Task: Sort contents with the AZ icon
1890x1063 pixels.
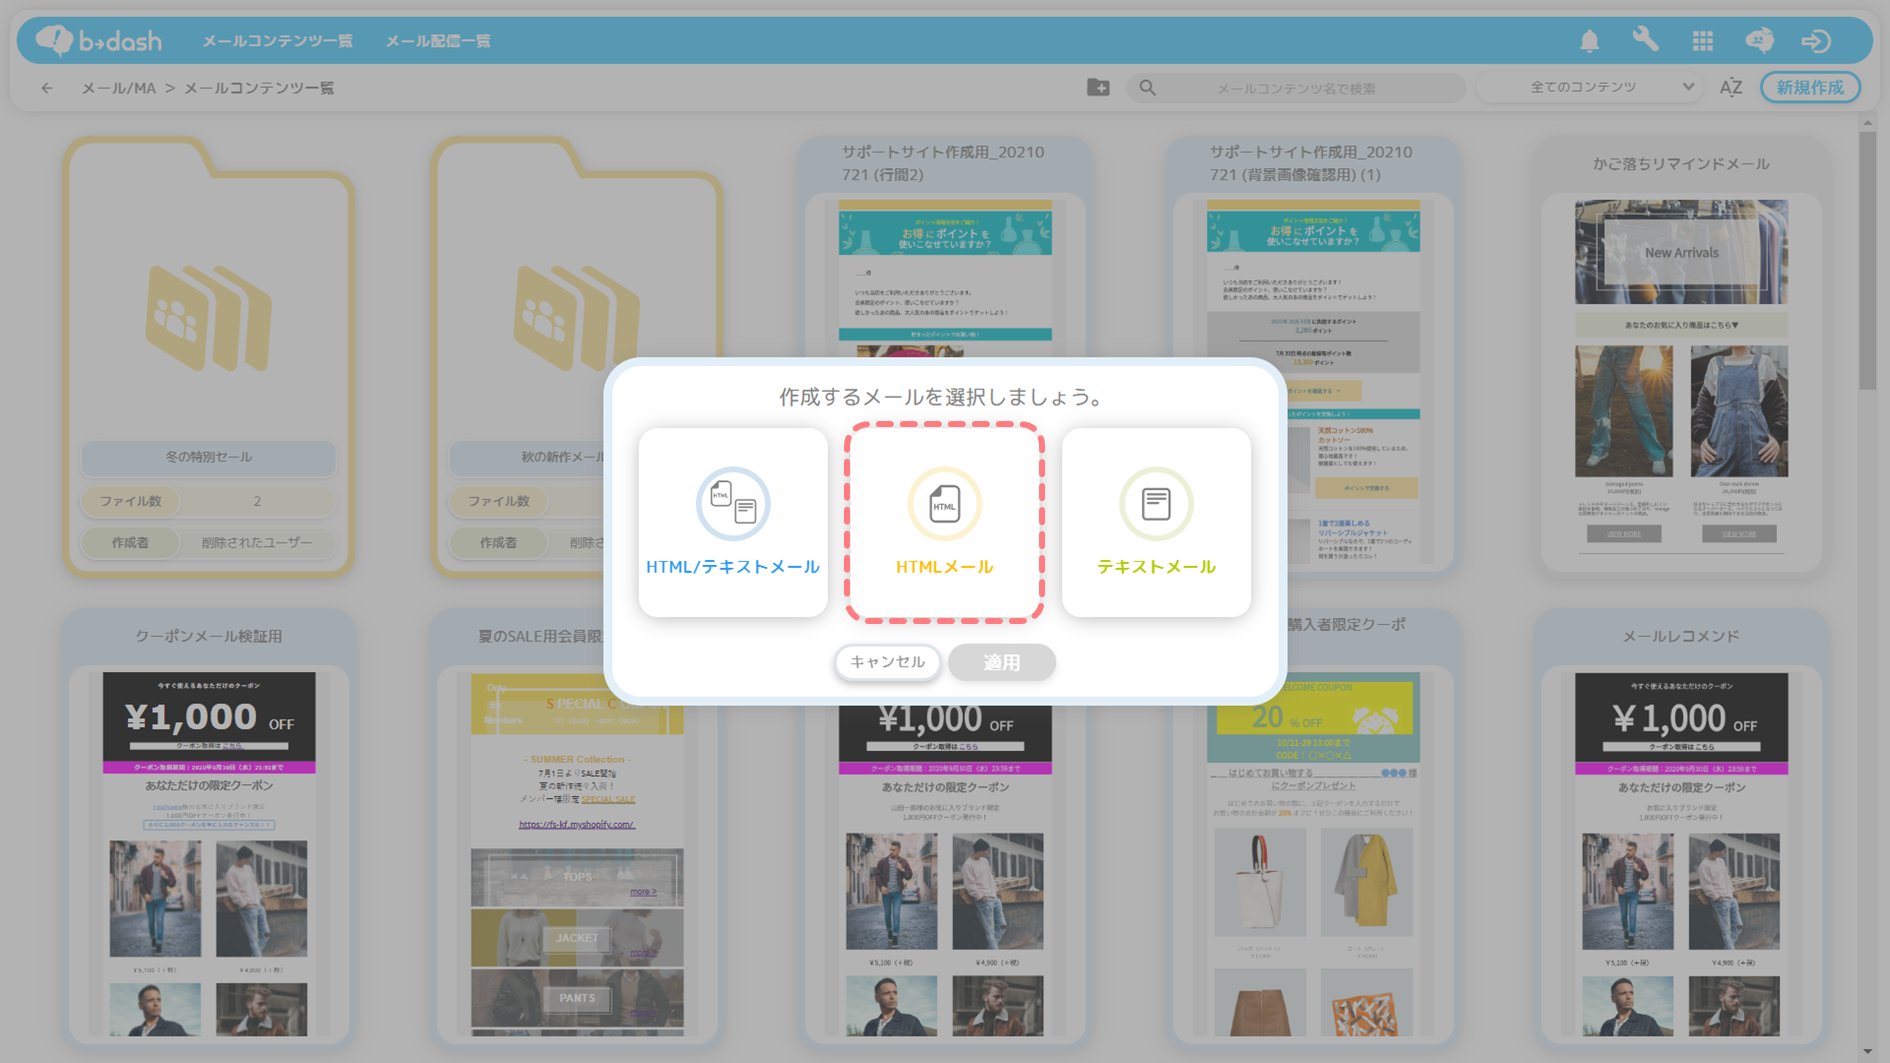Action: pos(1731,88)
